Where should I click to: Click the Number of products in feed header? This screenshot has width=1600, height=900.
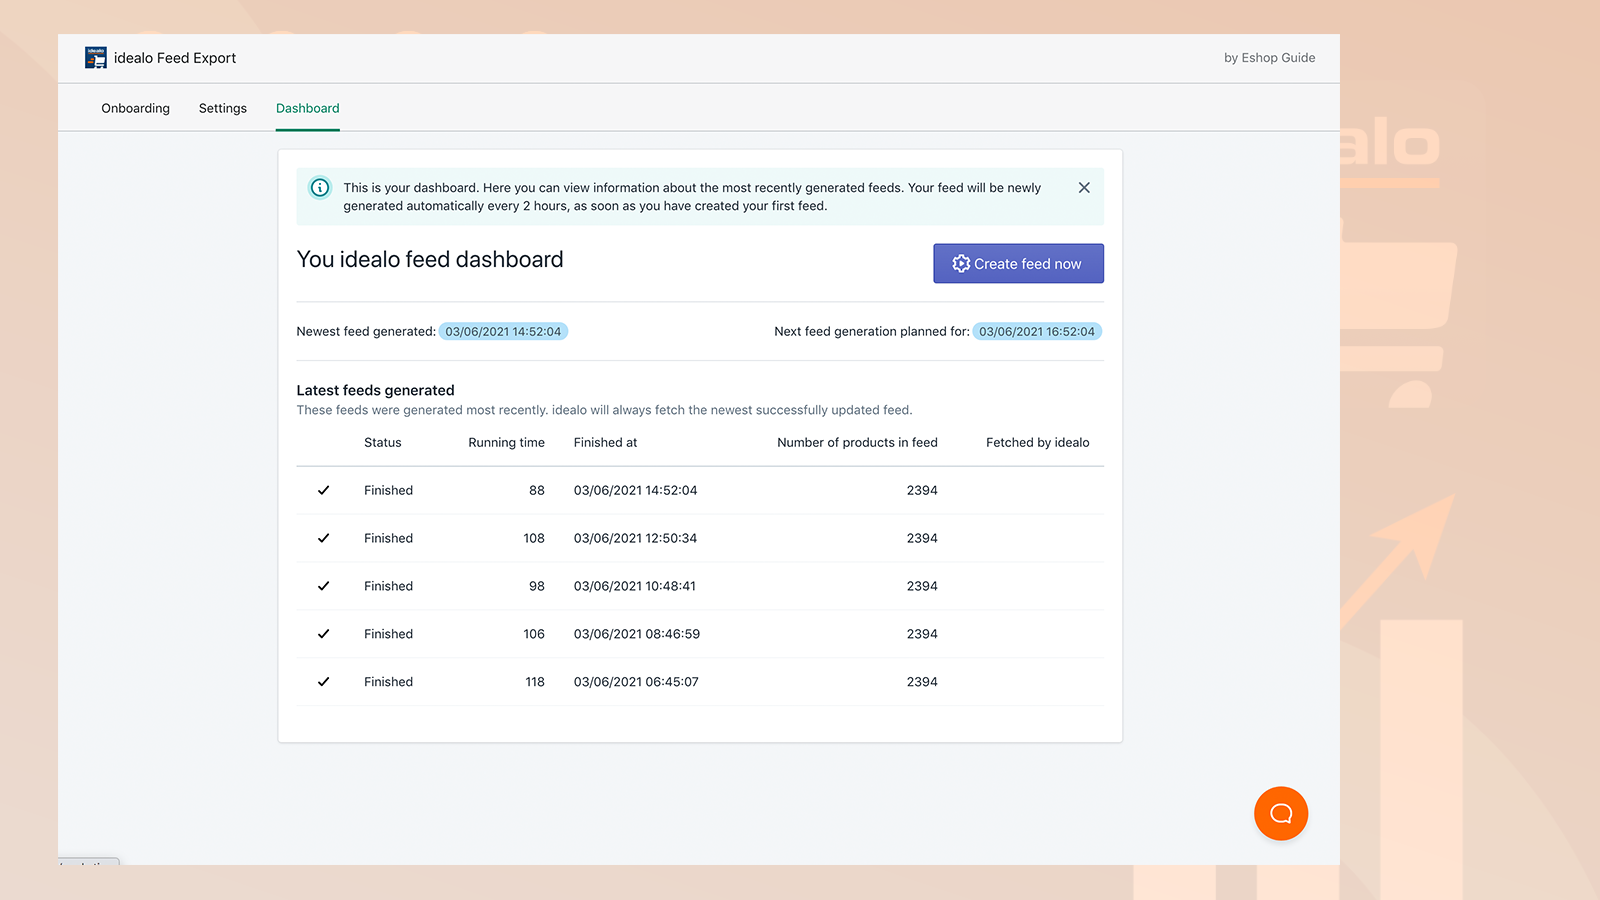pos(857,442)
